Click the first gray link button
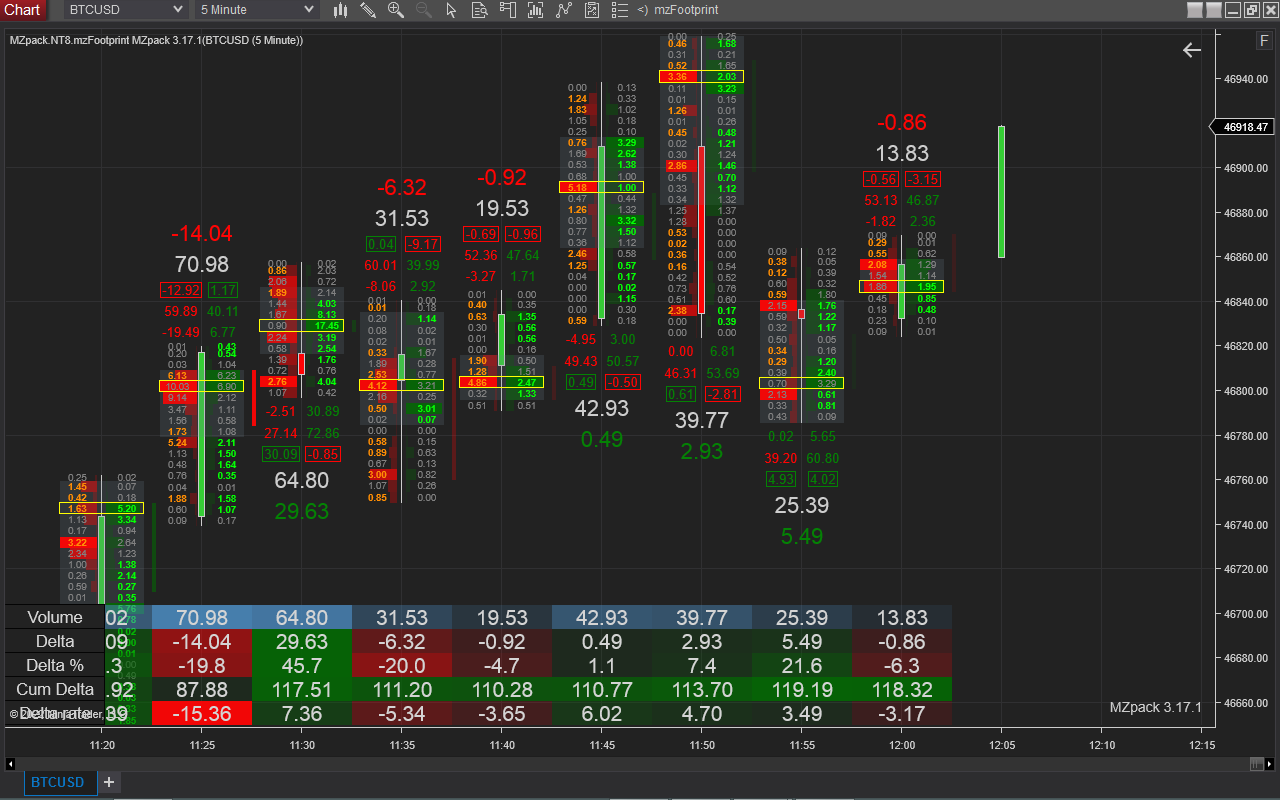 (1195, 10)
